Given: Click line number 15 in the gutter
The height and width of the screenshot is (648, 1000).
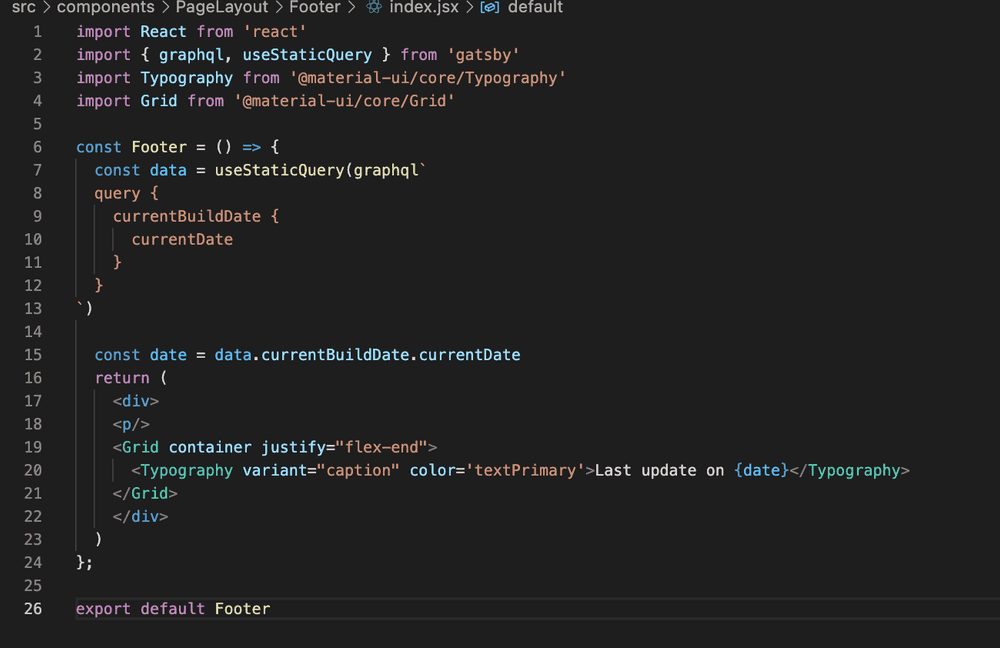Looking at the screenshot, I should point(33,355).
